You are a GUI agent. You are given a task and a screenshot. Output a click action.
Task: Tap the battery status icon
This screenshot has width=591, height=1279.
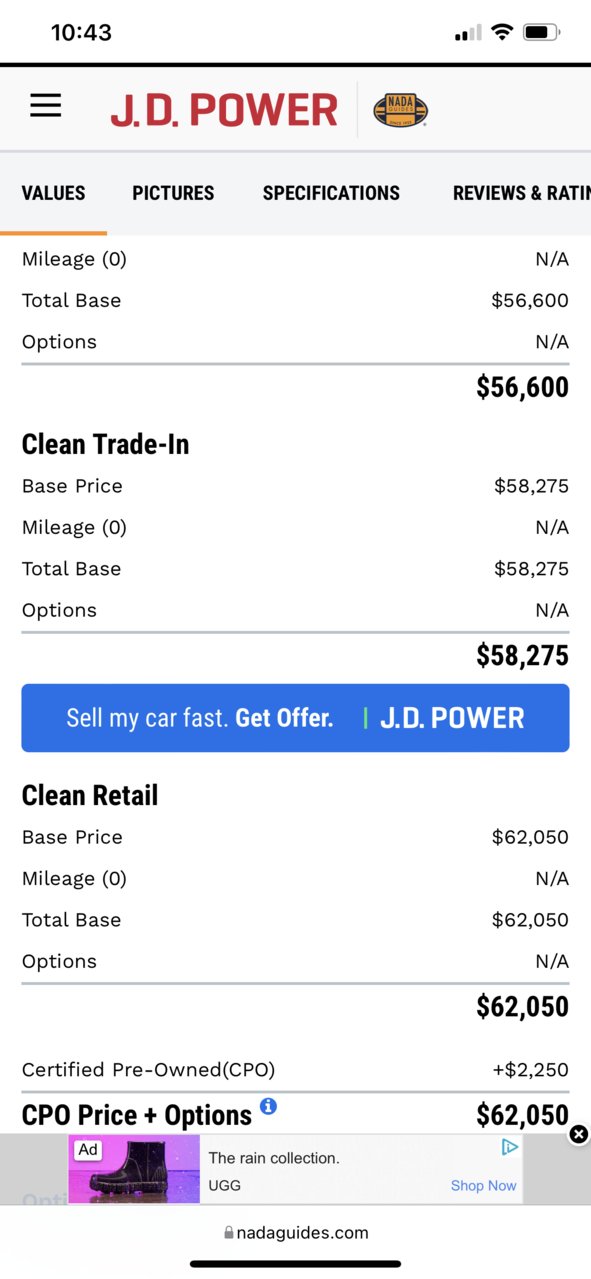pyautogui.click(x=541, y=32)
